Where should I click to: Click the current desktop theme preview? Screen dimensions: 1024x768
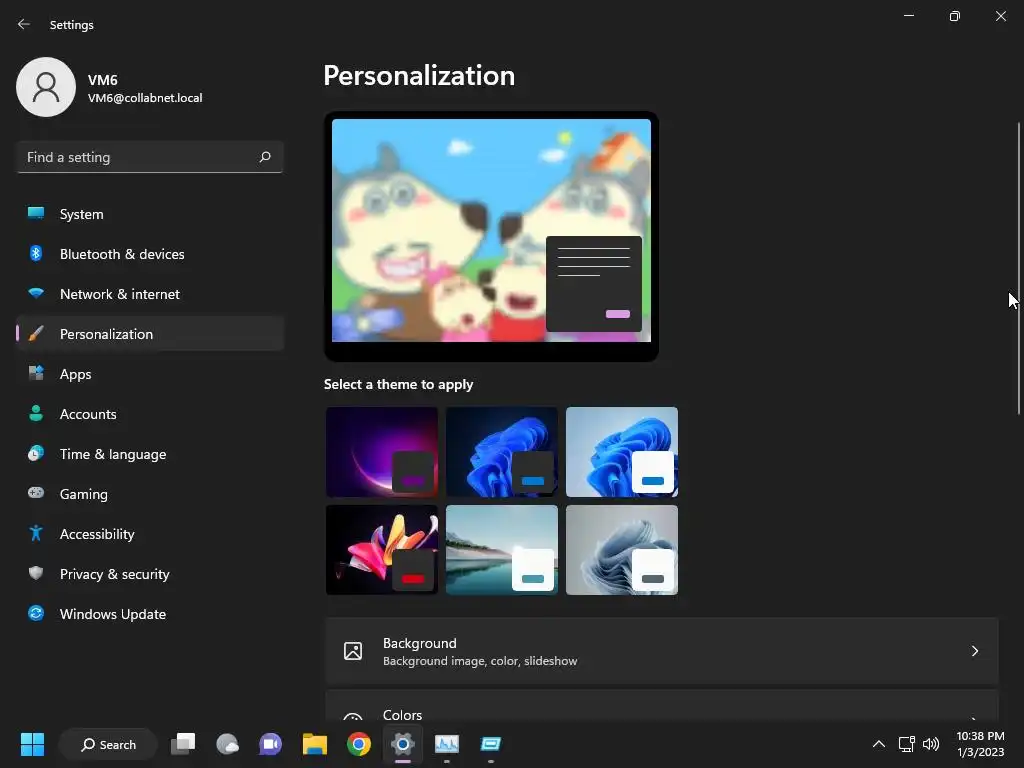click(x=491, y=236)
